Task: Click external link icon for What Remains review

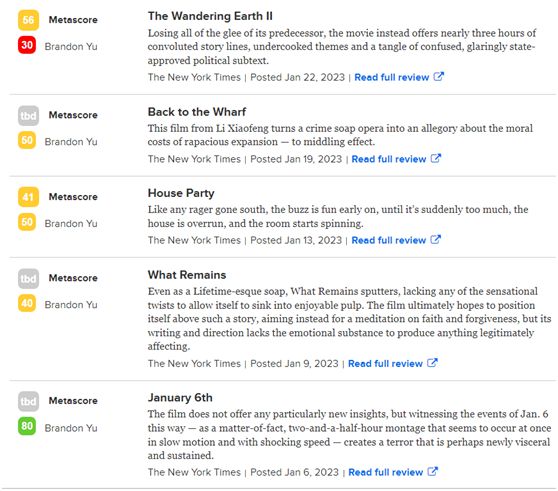Action: tap(432, 363)
